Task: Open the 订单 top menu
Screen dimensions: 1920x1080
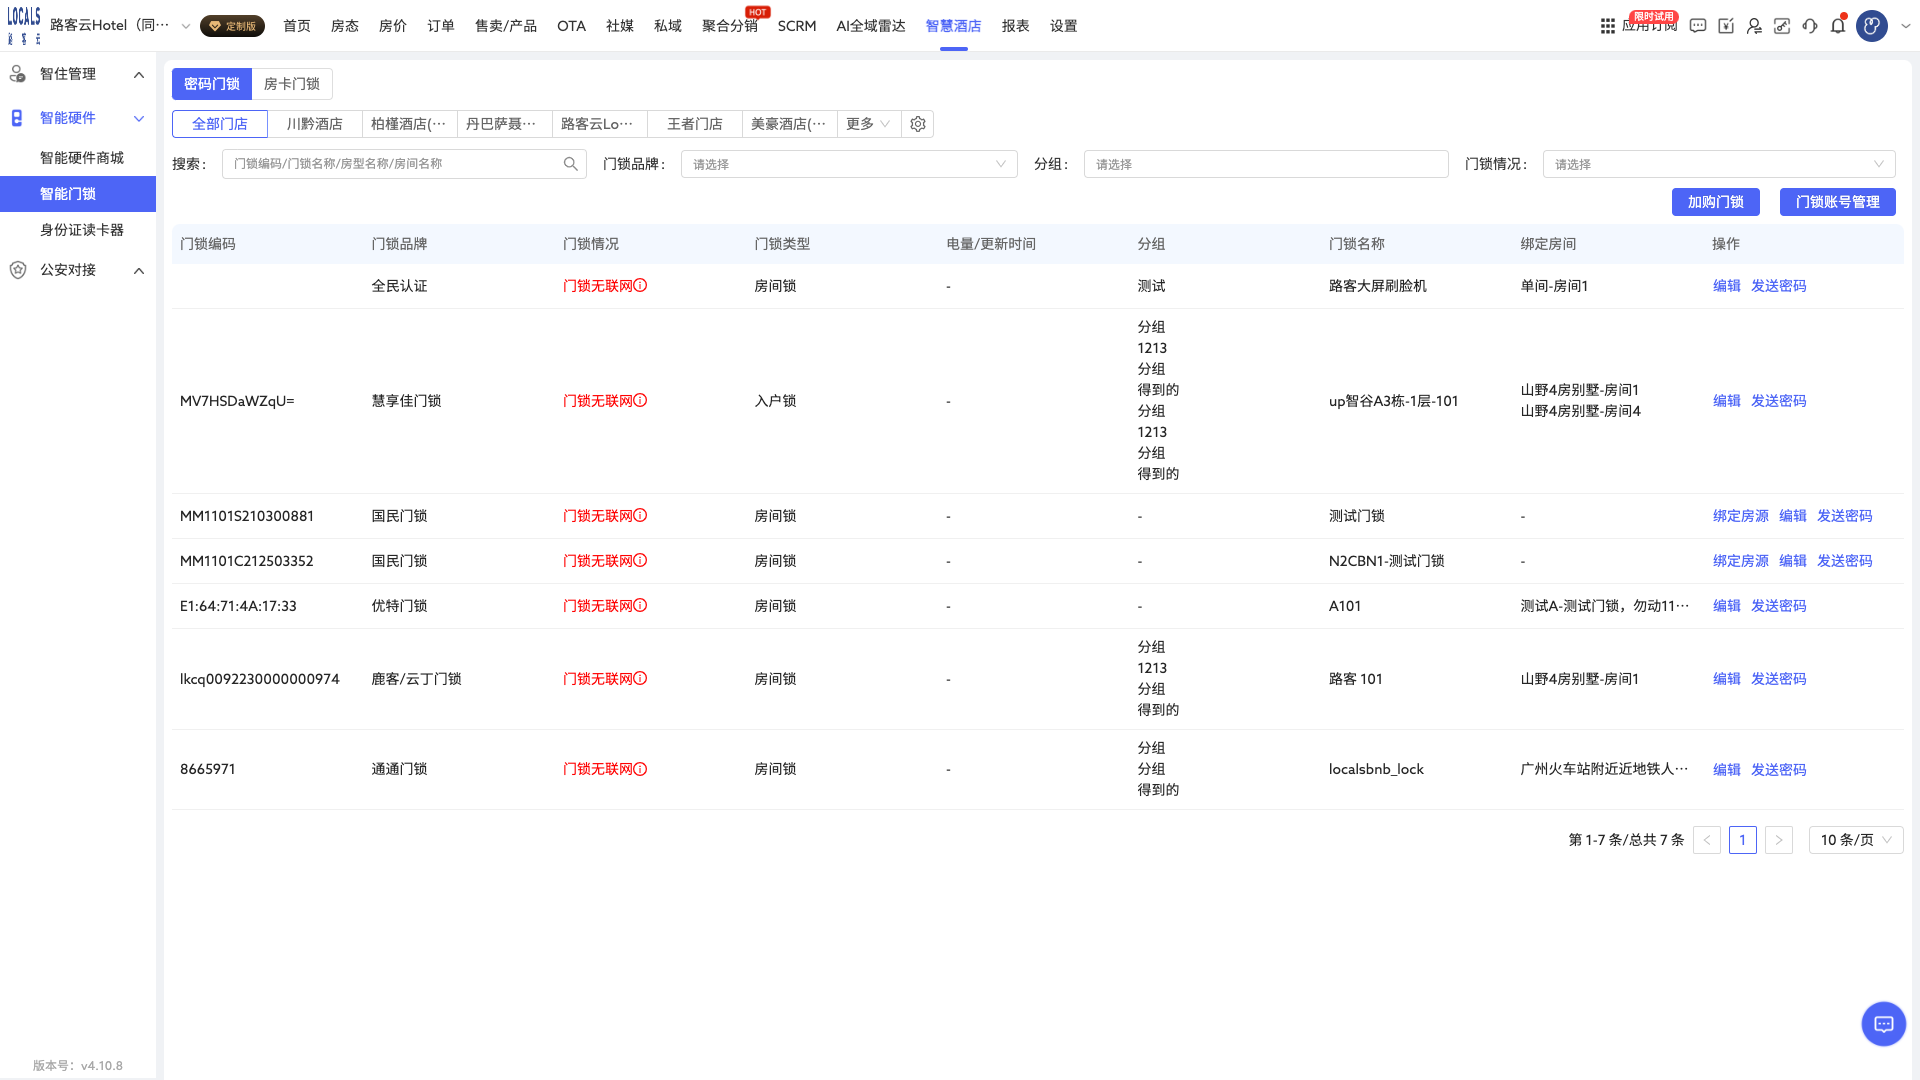Action: (x=441, y=26)
